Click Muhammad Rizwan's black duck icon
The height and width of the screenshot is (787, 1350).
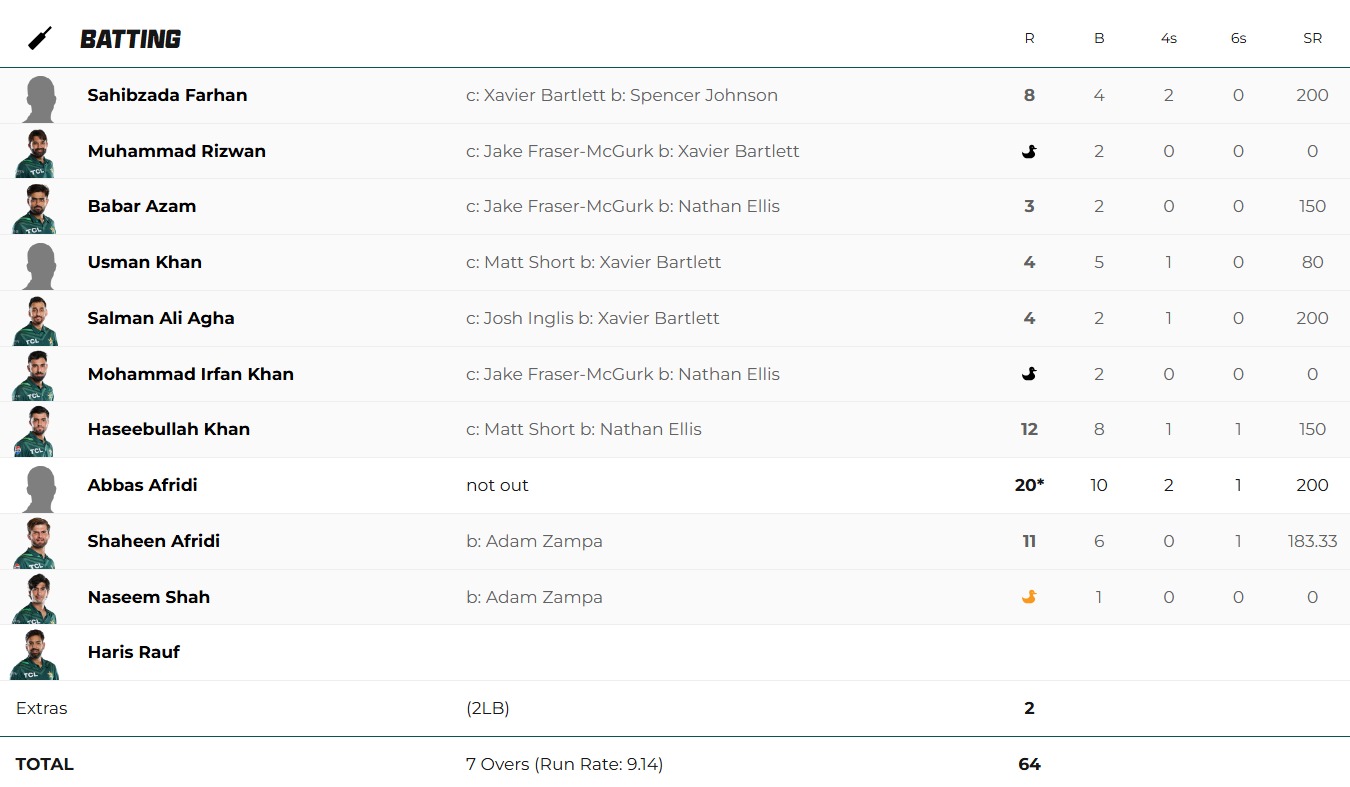click(1029, 151)
